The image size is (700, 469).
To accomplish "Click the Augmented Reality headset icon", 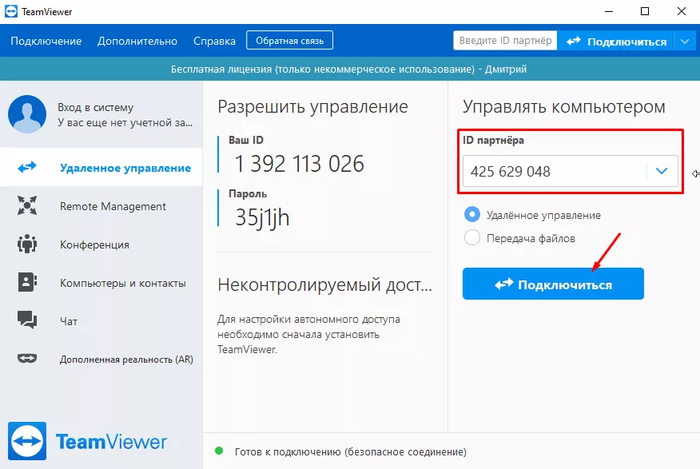I will [27, 359].
